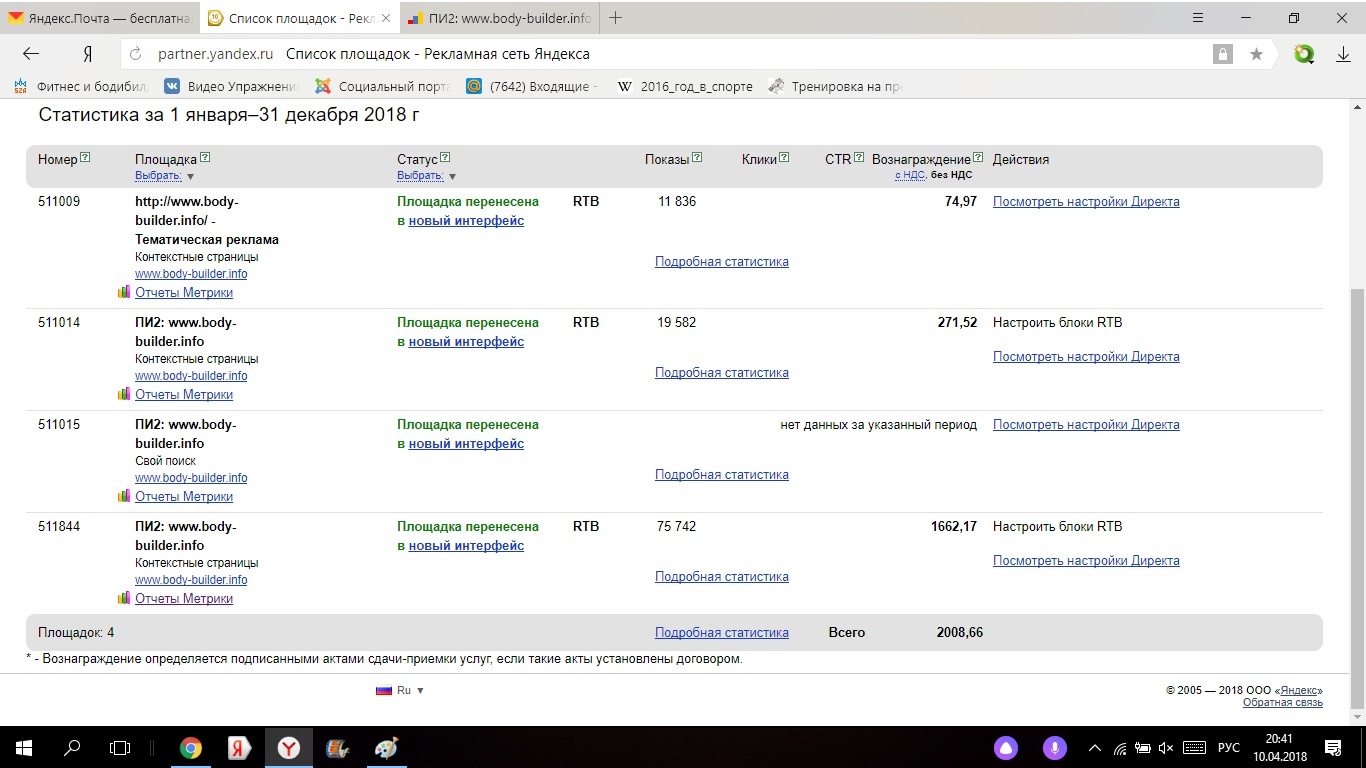This screenshot has height=768, width=1366.
Task: Bookmark this page with the star icon
Action: tap(1256, 54)
